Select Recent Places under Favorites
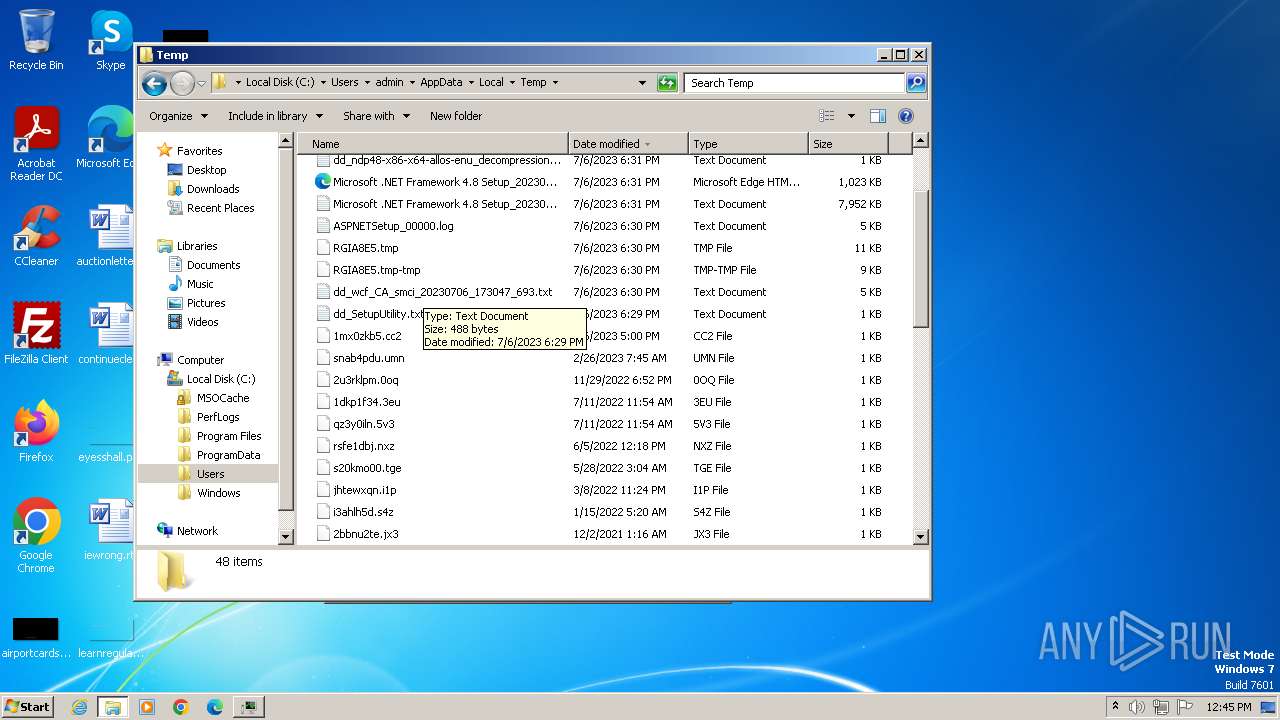The width and height of the screenshot is (1280, 720). pyautogui.click(x=220, y=208)
